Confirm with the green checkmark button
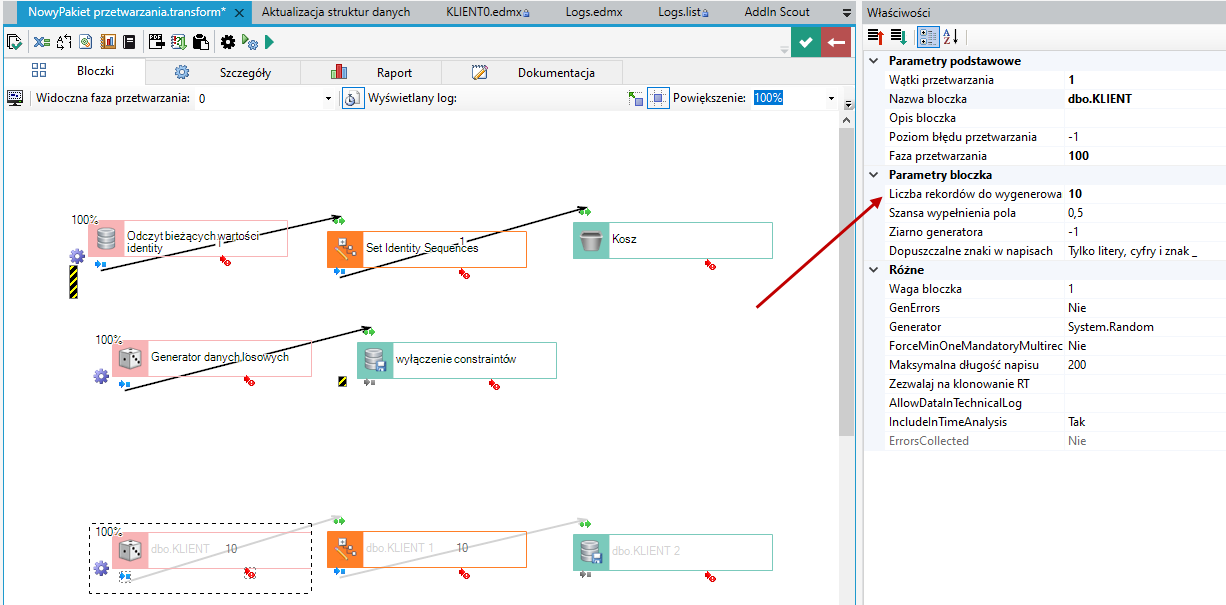This screenshot has width=1226, height=605. [x=806, y=42]
